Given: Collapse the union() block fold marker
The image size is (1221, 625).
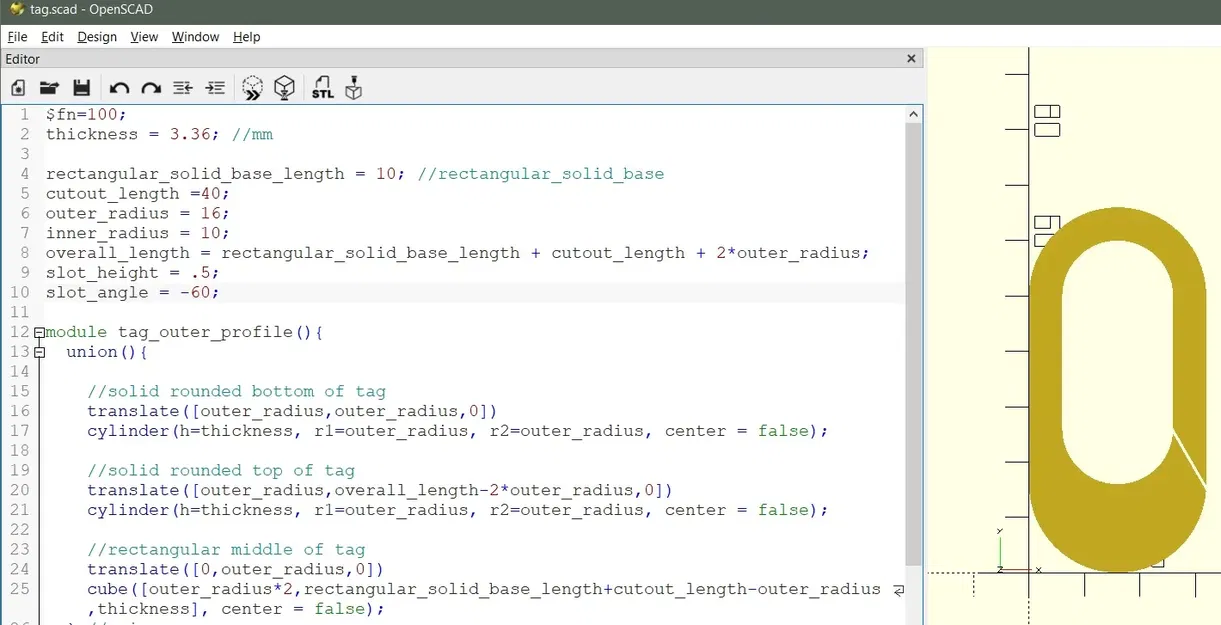Looking at the screenshot, I should pyautogui.click(x=39, y=352).
